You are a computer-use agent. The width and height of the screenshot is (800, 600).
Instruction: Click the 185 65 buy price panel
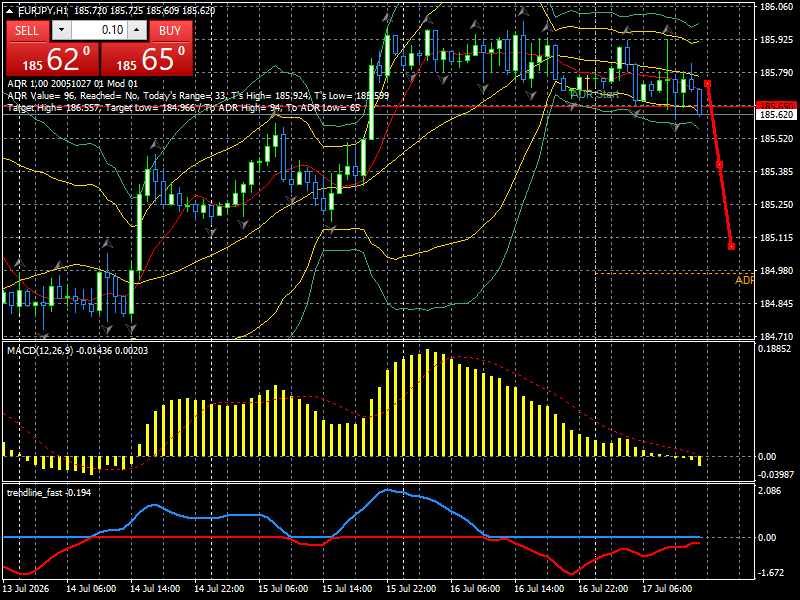[147, 59]
